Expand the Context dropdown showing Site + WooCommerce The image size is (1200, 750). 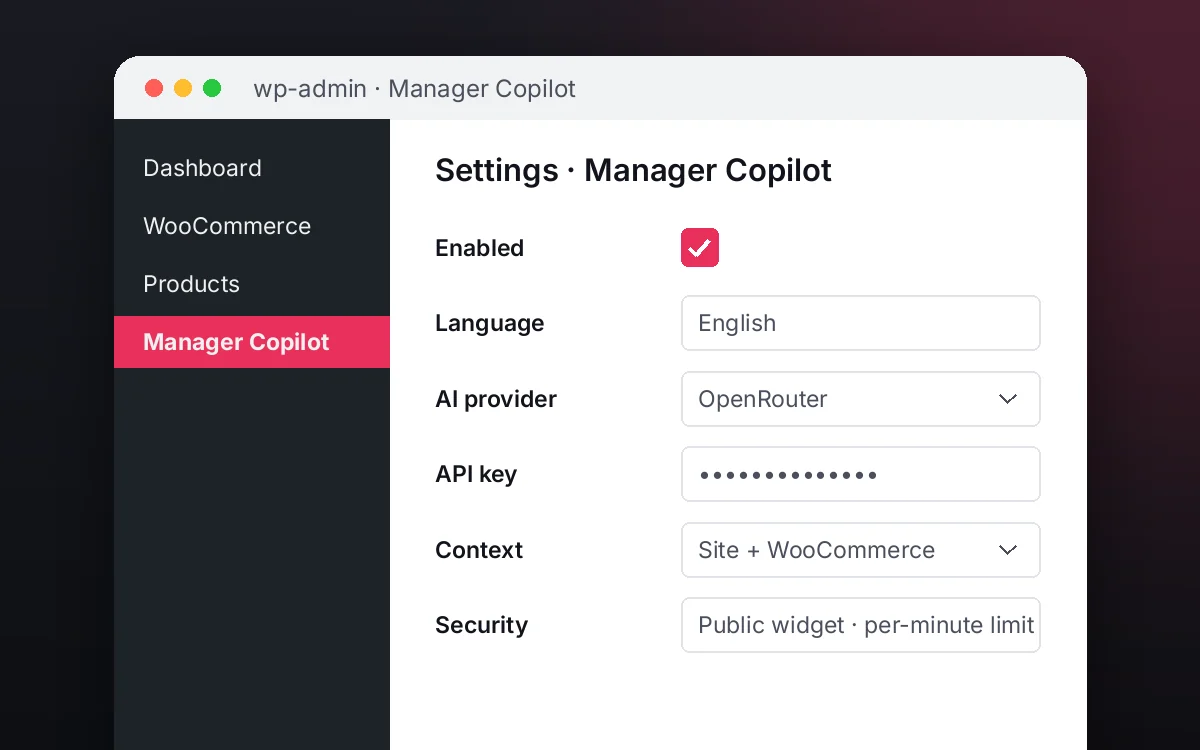tap(861, 550)
